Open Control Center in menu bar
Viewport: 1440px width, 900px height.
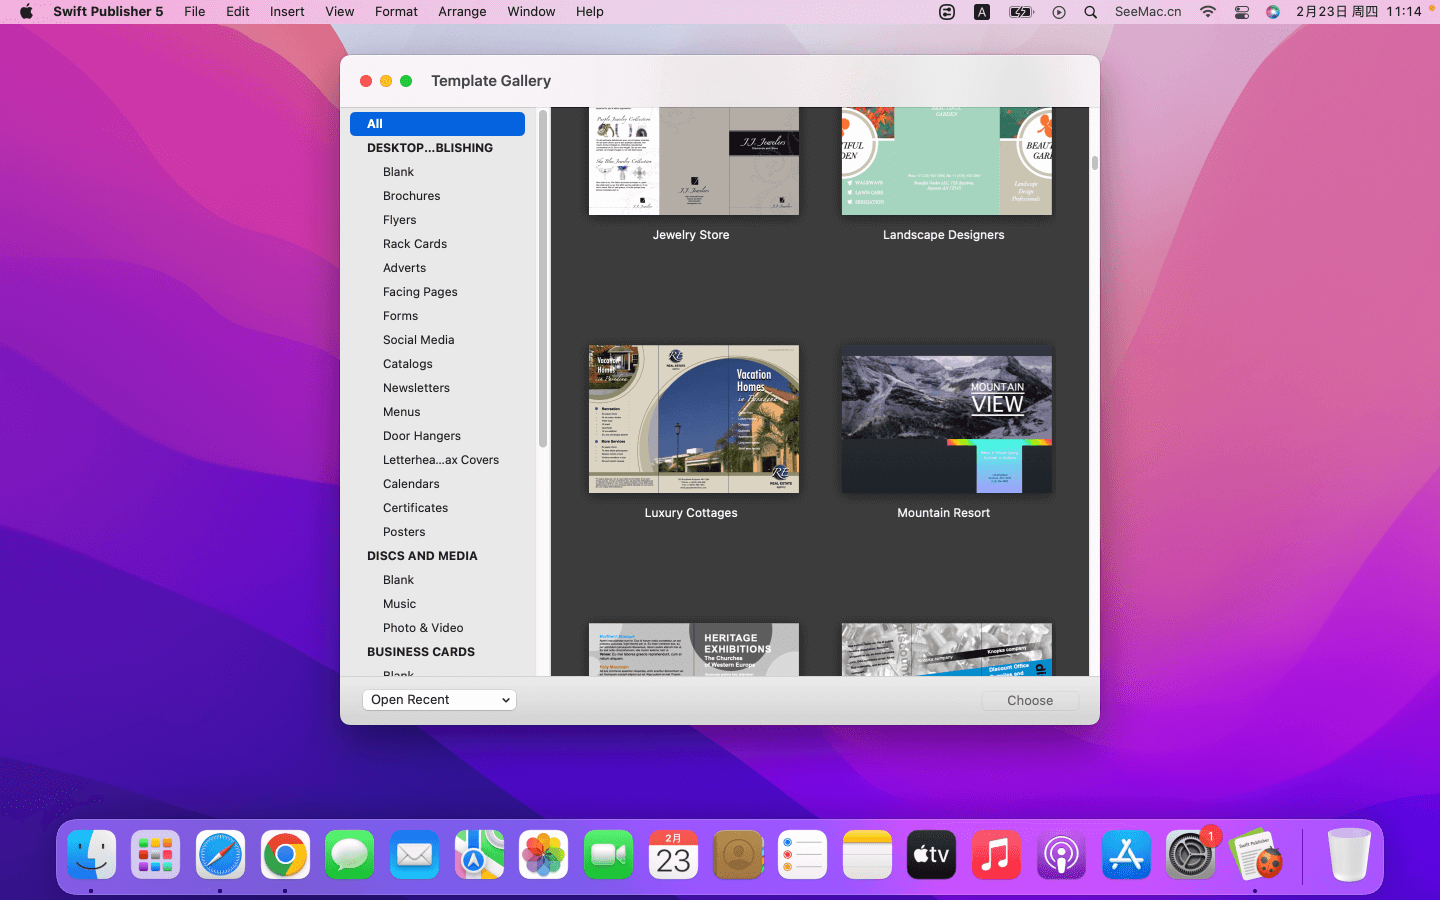(x=1241, y=12)
